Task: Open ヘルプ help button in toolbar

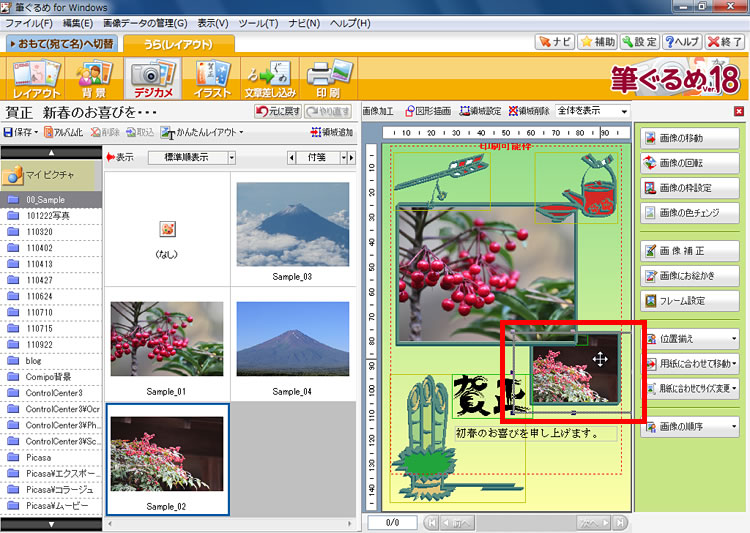Action: 683,42
